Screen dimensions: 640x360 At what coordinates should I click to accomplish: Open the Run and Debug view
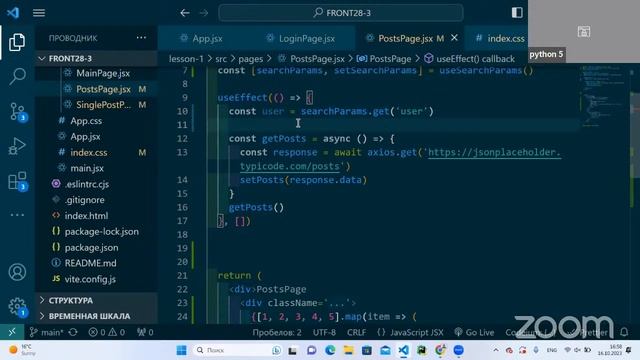(x=17, y=146)
